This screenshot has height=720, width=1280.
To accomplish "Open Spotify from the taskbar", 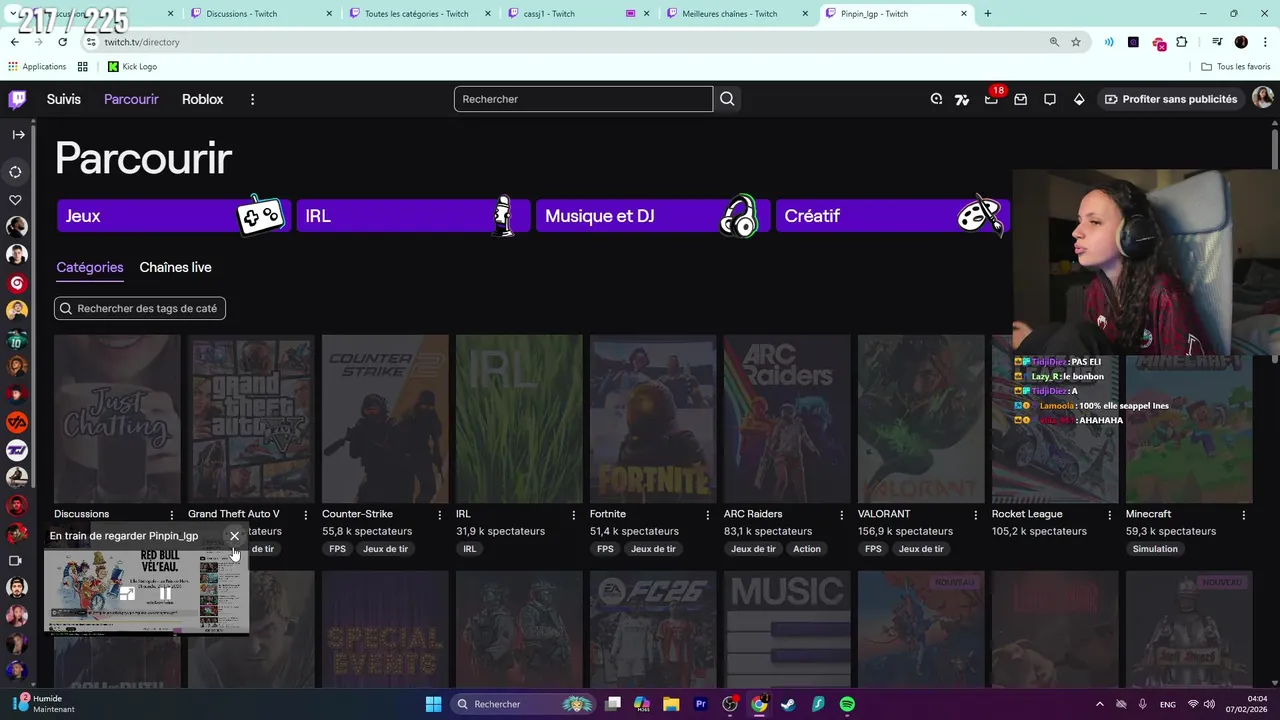I will point(847,704).
